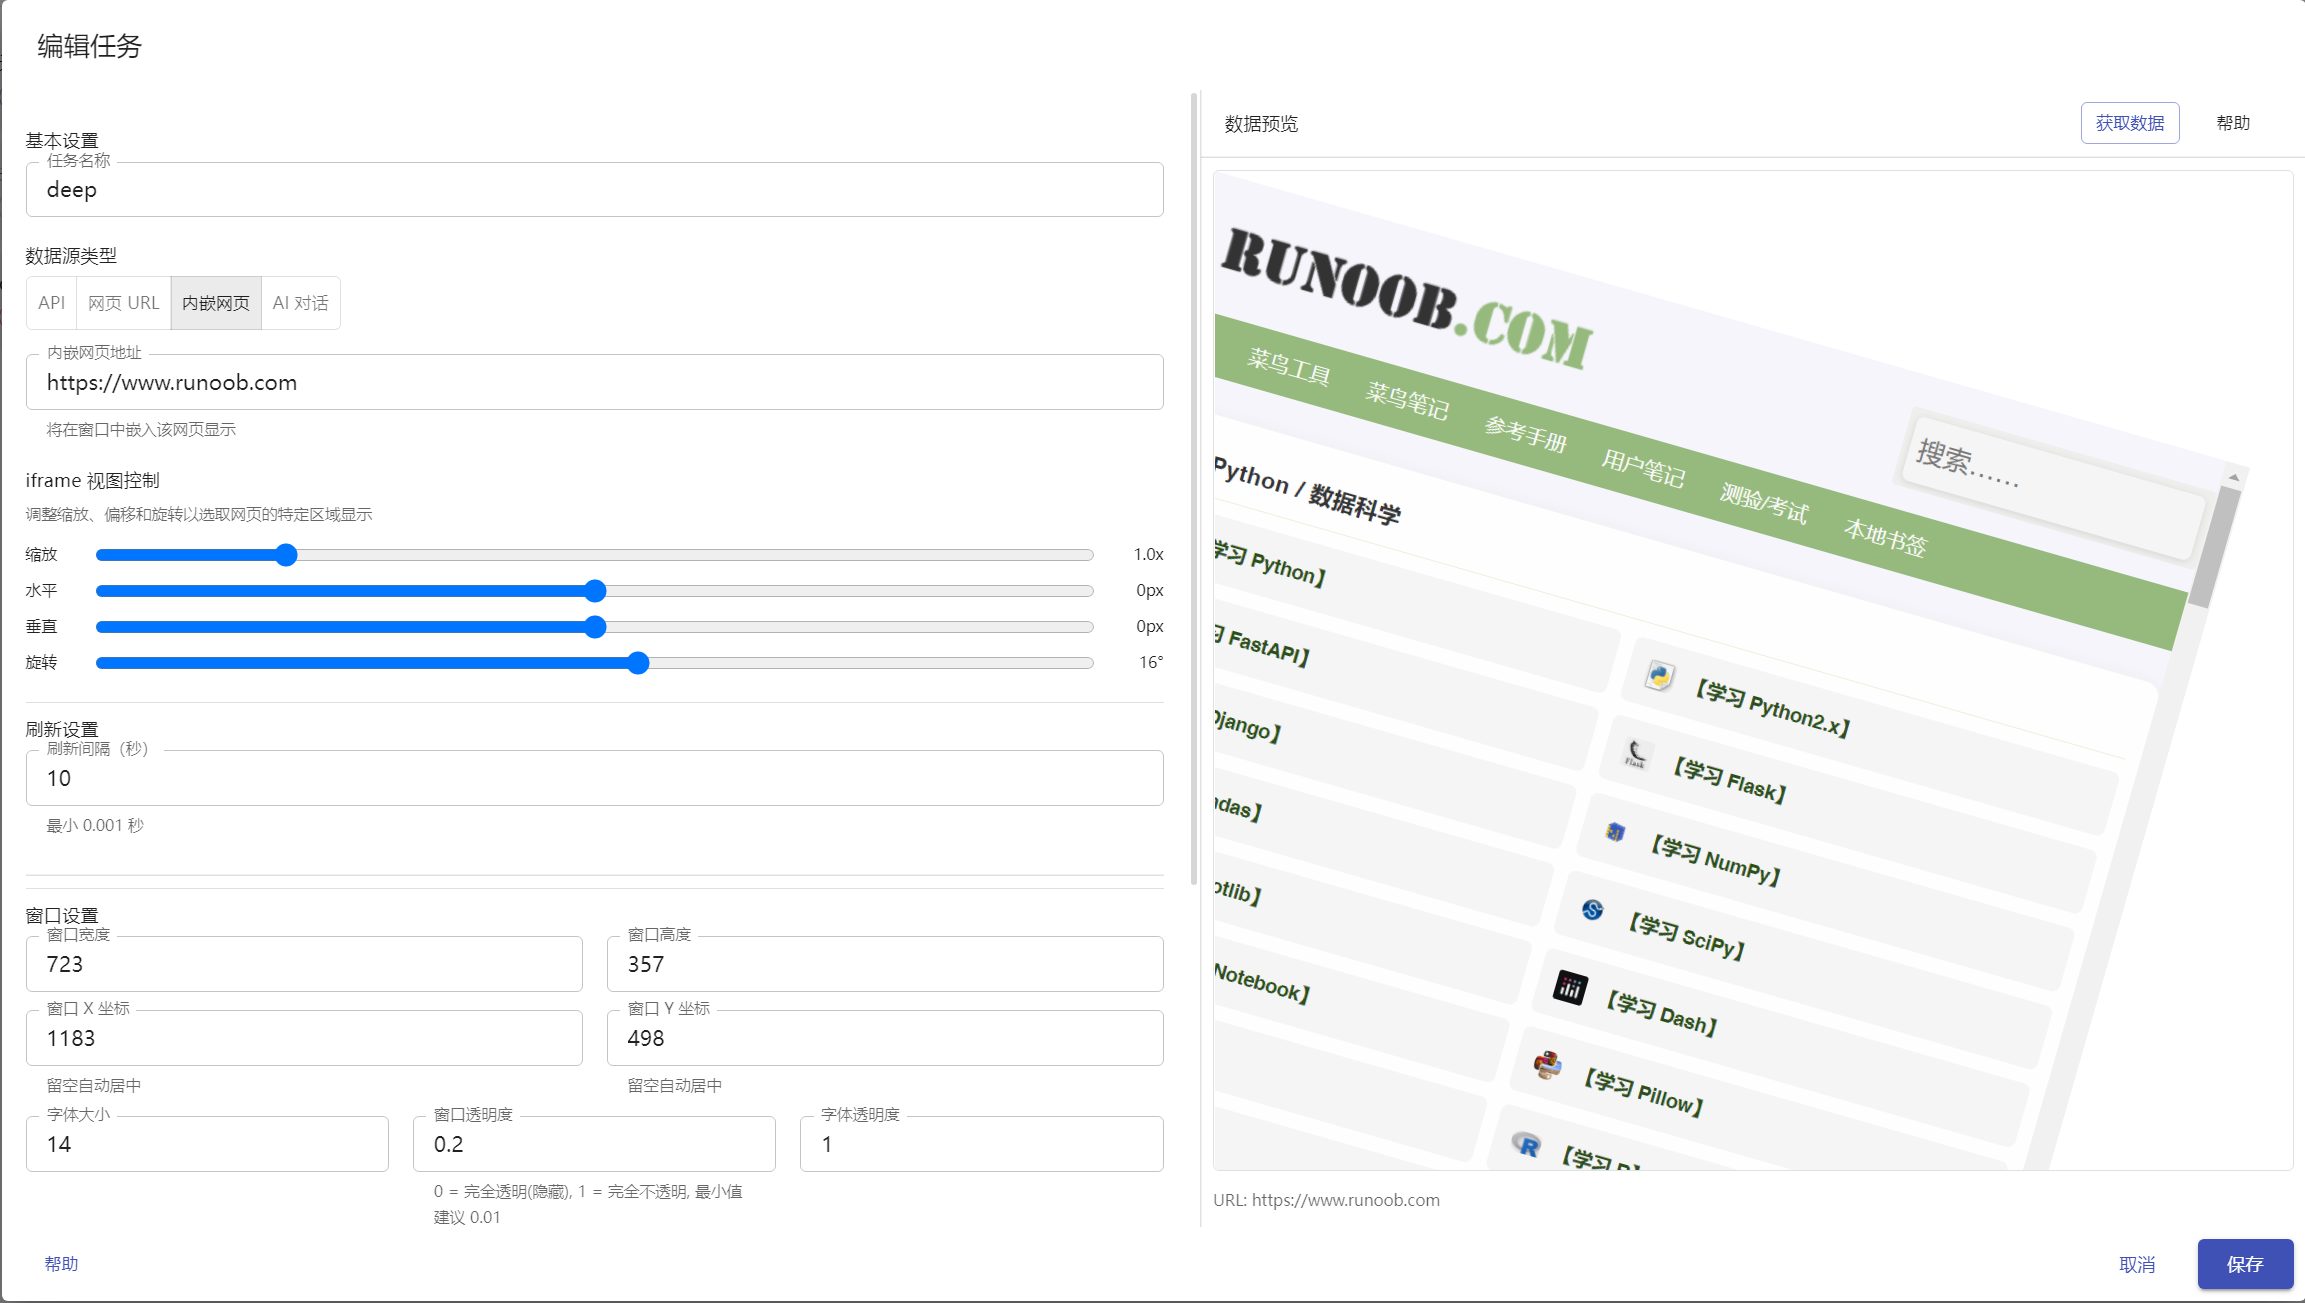This screenshot has height=1303, width=2305.
Task: Click the R language icon in preview
Action: 1526,1144
